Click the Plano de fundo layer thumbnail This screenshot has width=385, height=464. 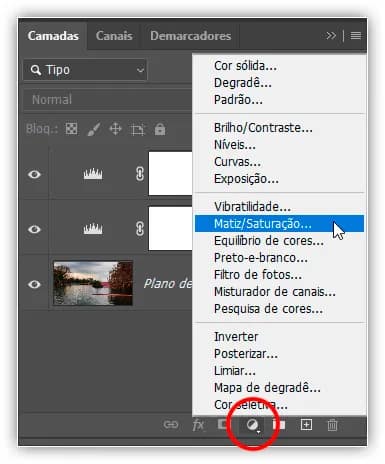click(x=93, y=283)
